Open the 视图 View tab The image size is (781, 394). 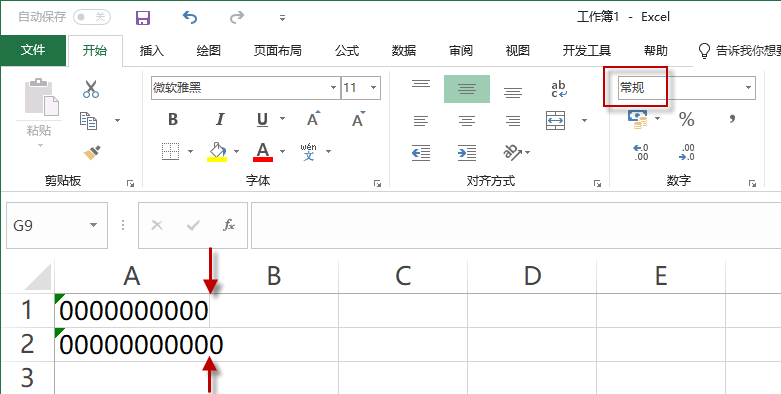click(517, 50)
